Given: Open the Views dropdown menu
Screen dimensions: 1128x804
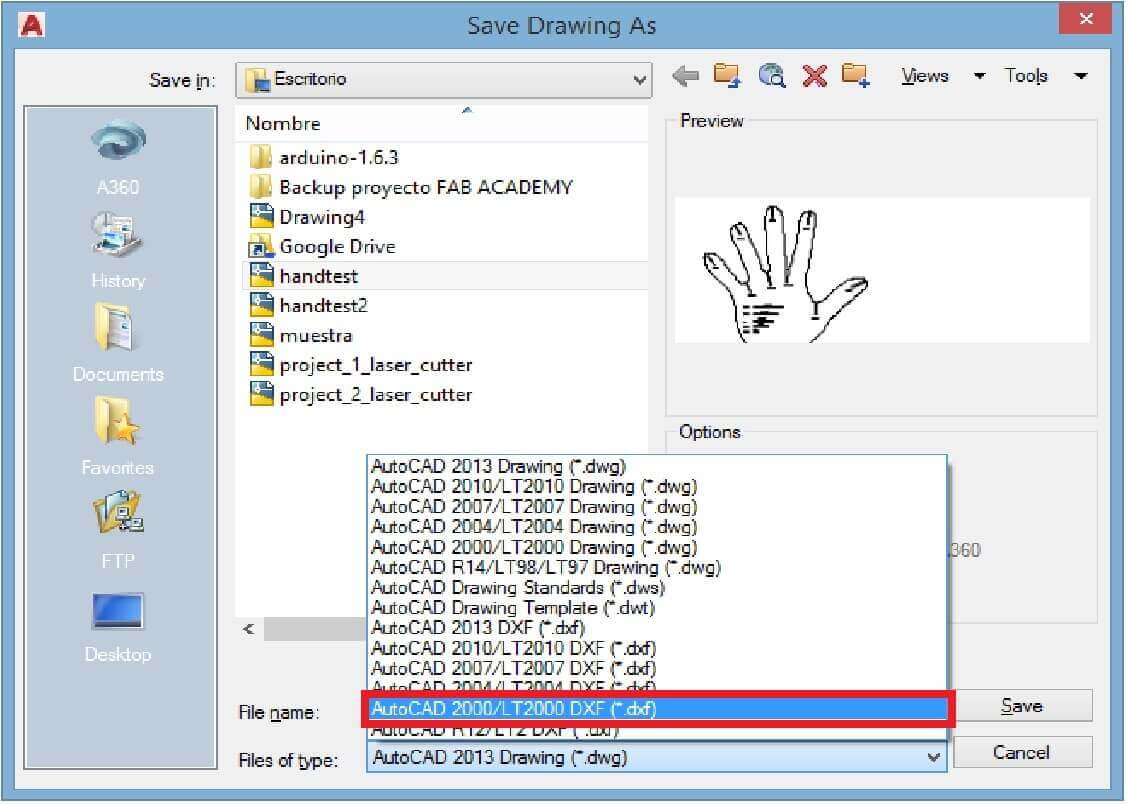Looking at the screenshot, I should pyautogui.click(x=942, y=76).
